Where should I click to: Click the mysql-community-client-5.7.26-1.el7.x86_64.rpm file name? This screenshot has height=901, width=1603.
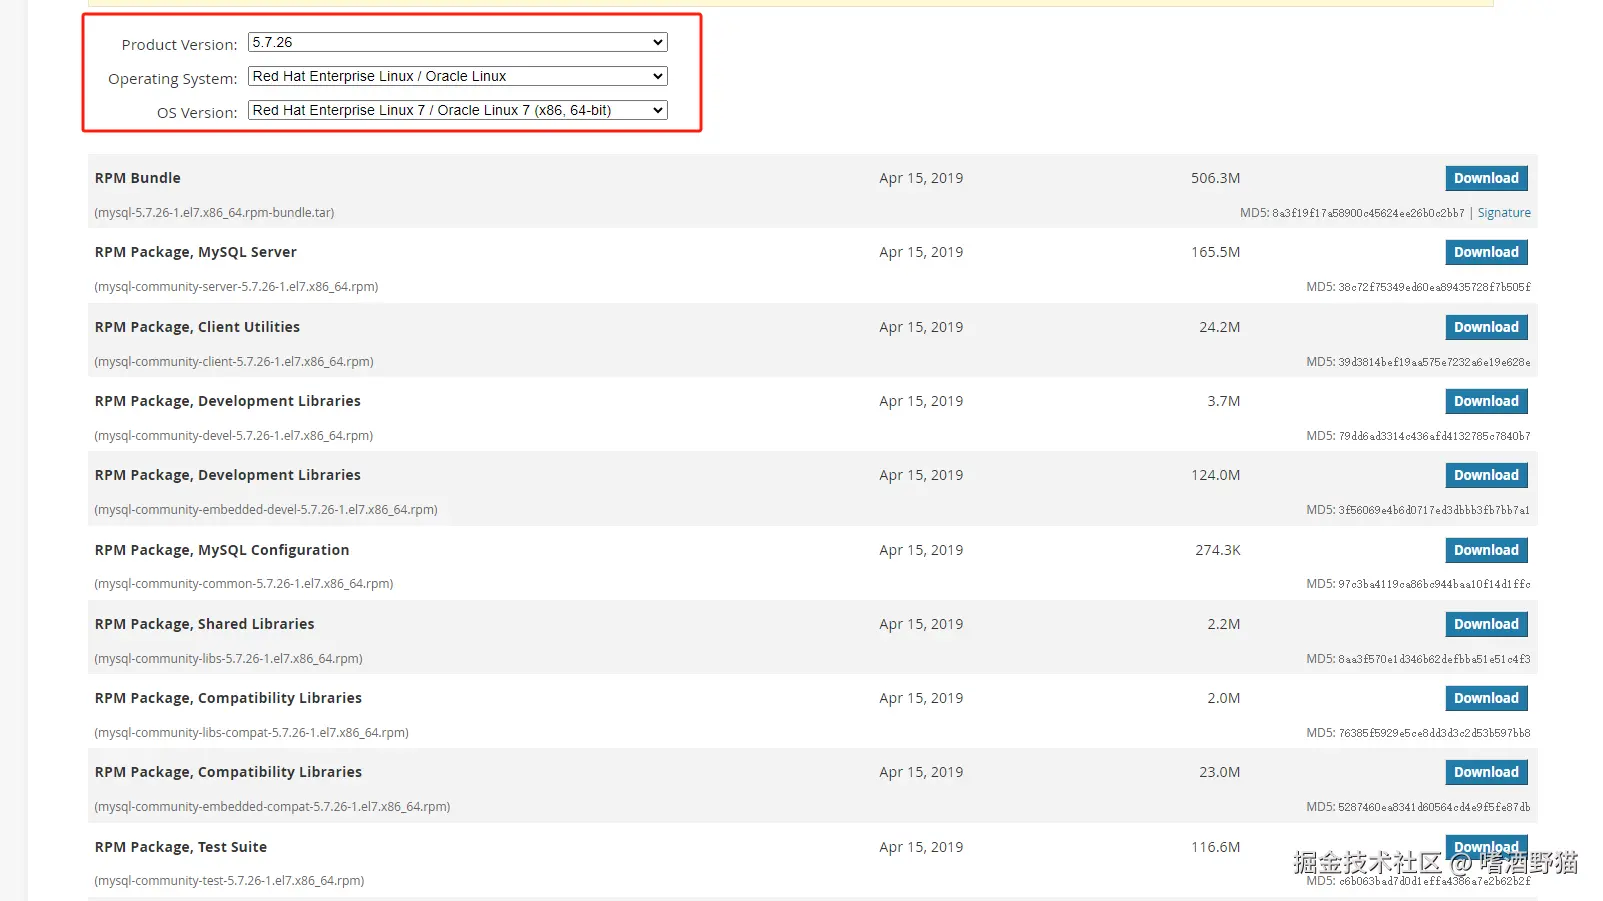[234, 362]
